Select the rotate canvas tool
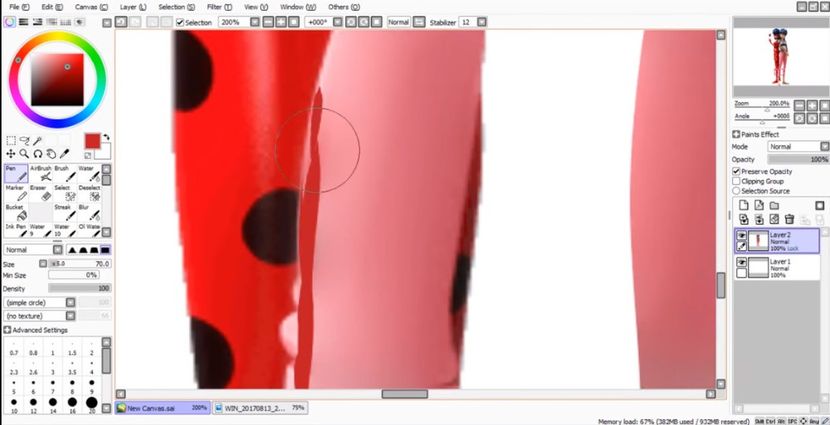The image size is (830, 425). [x=38, y=154]
